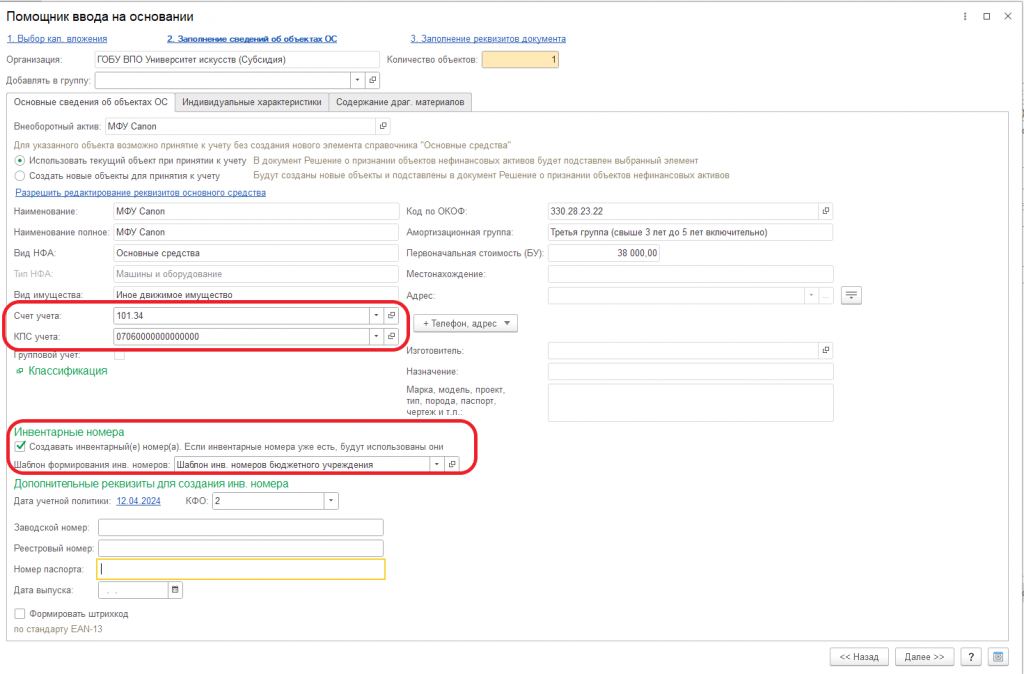
Task: Expand the Счет учета dropdown arrow
Action: (377, 315)
